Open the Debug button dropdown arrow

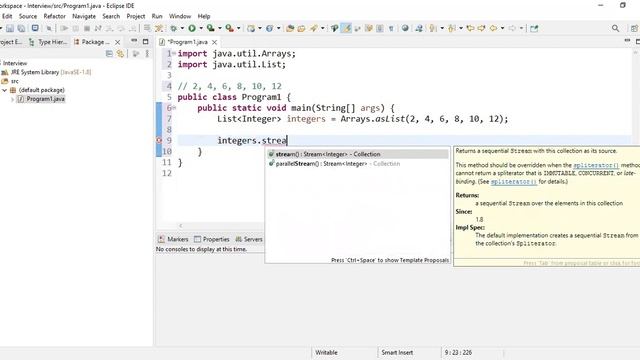coord(182,28)
